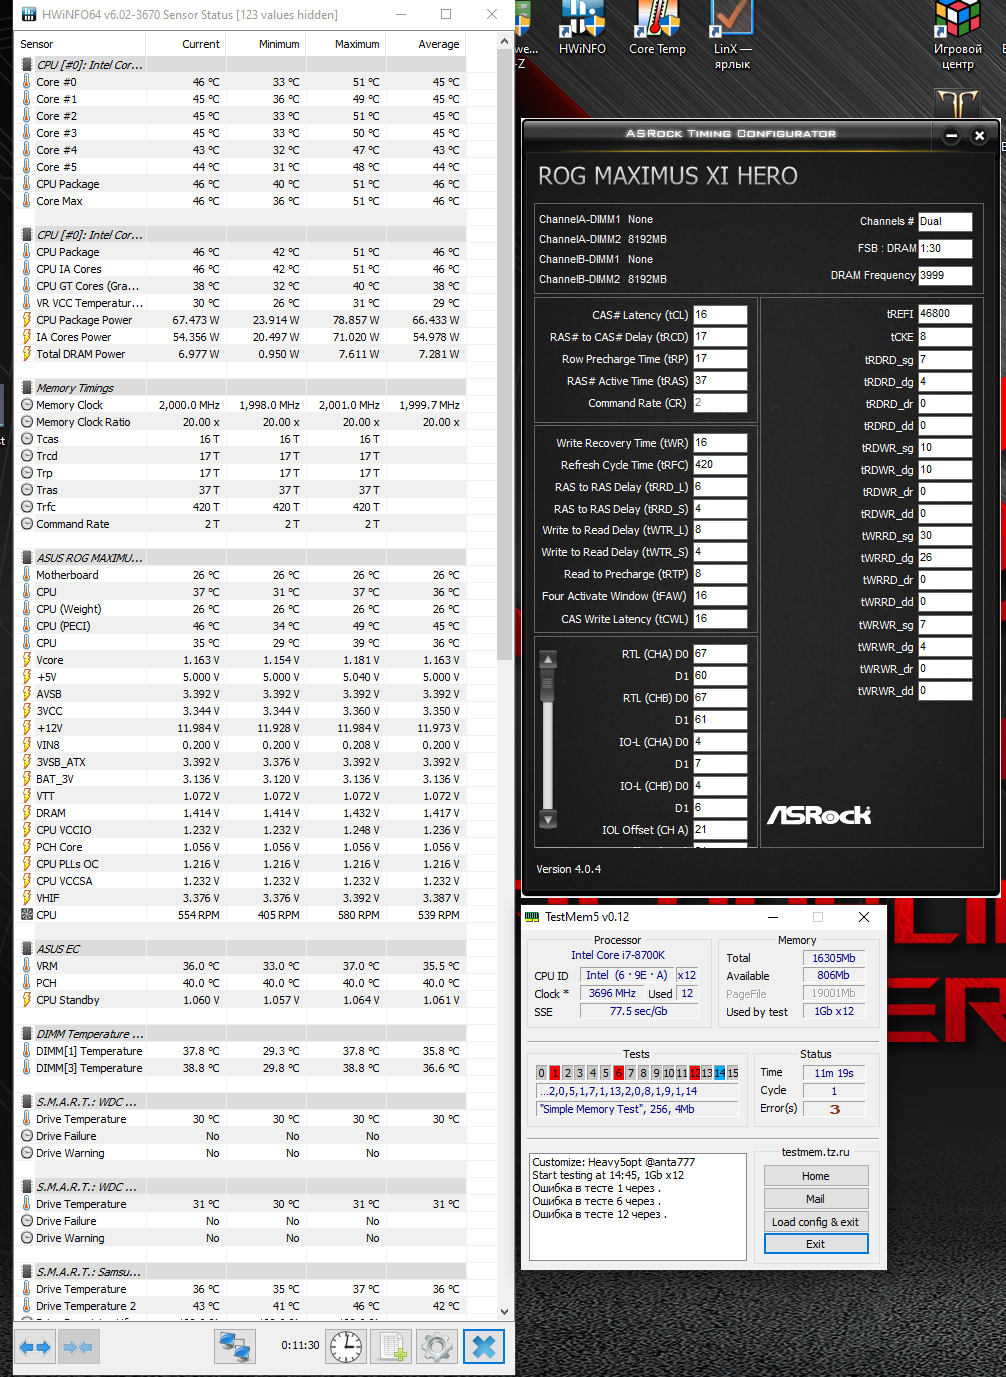Image resolution: width=1006 pixels, height=1377 pixels.
Task: Click ROG MAXIMUS XI HERO title text
Action: 668,176
